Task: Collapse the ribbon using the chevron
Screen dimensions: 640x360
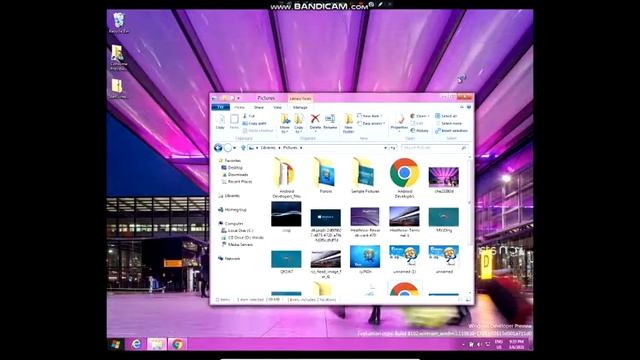Action: pyautogui.click(x=462, y=107)
